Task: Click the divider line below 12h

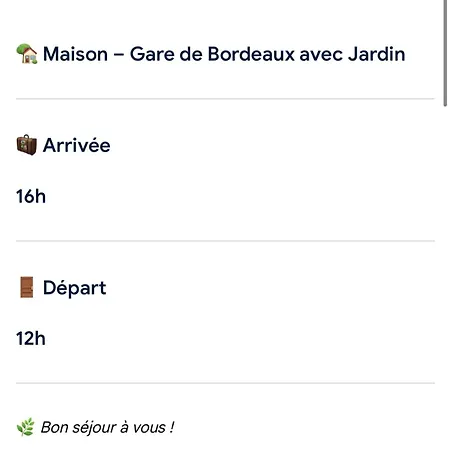Action: click(225, 383)
